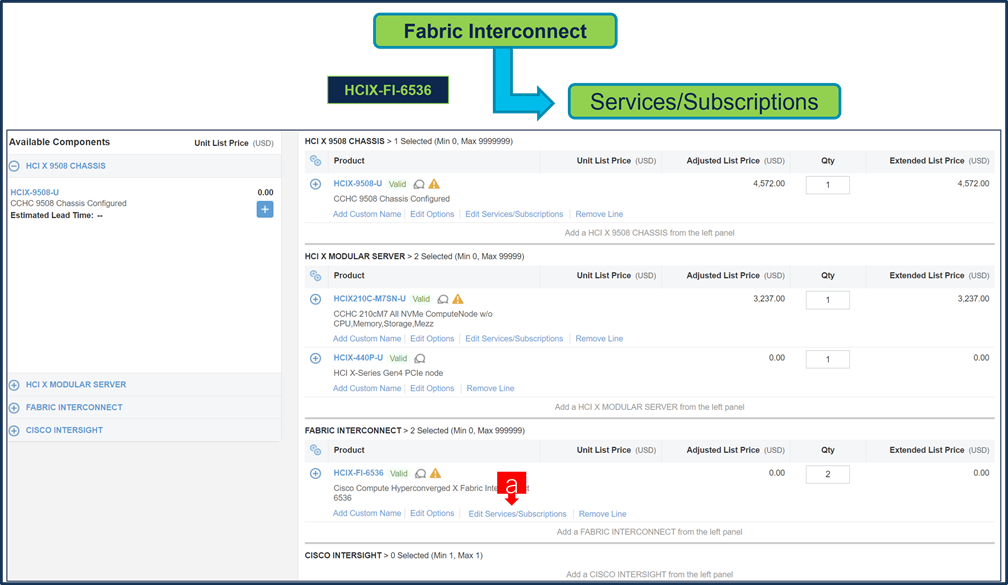Screen dimensions: 1008x585
Task: Click the Qty field for HCIX-440P-U
Action: [x=828, y=359]
